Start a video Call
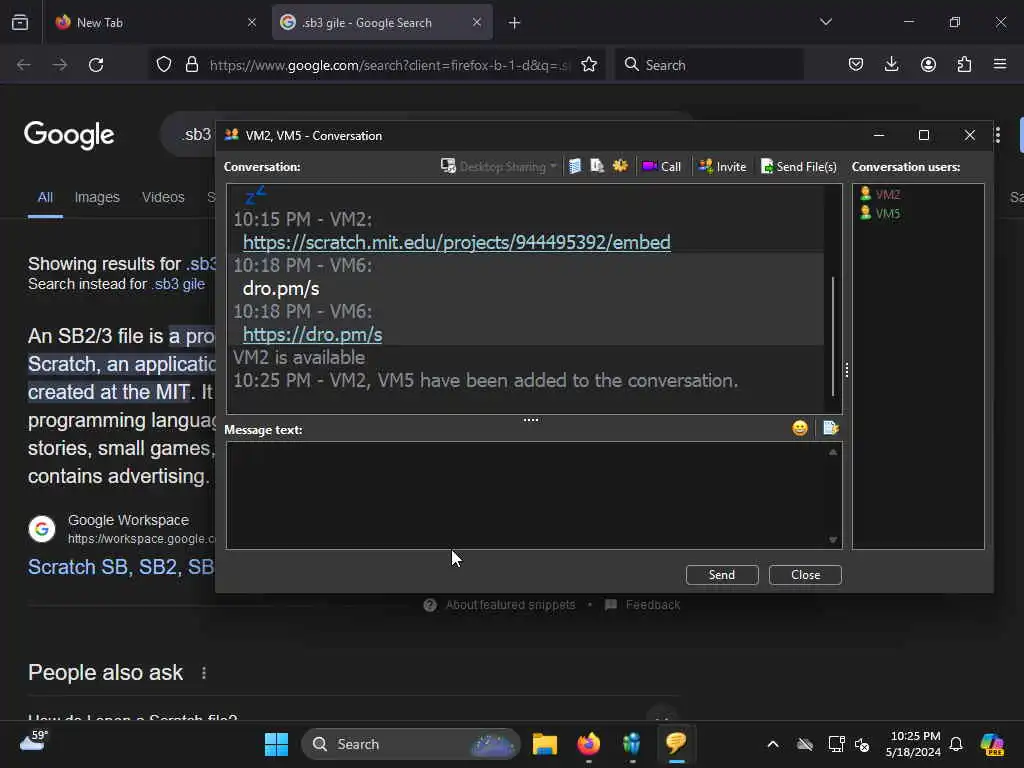The image size is (1024, 768). tap(662, 167)
